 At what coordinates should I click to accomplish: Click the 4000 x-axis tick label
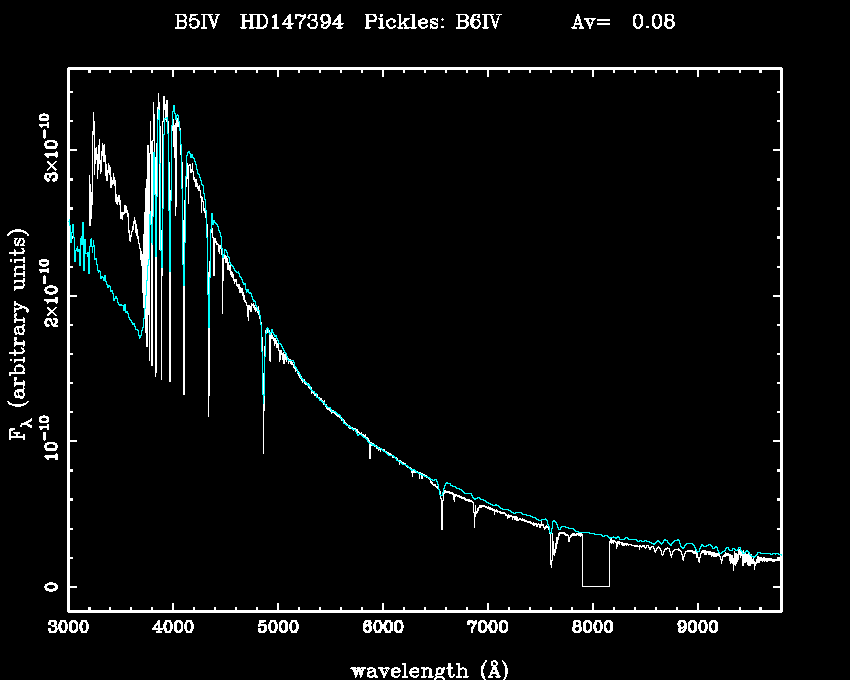(x=173, y=627)
